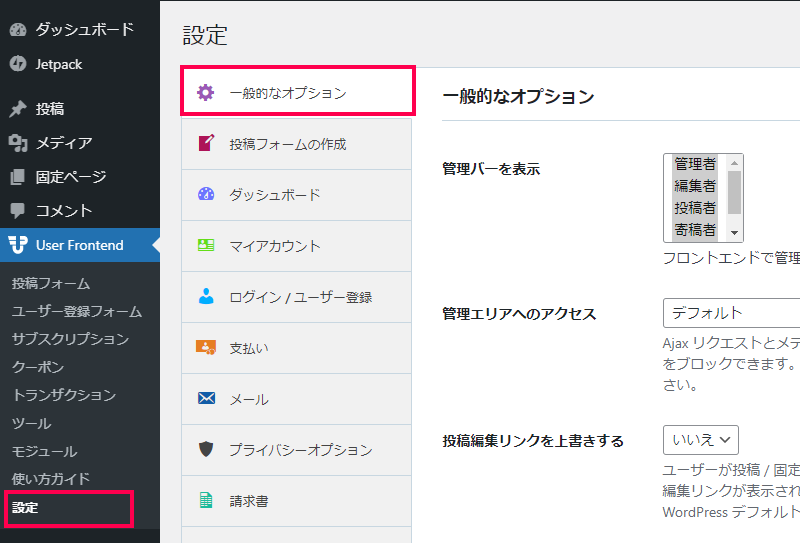Switch to メール settings tab

click(x=296, y=399)
